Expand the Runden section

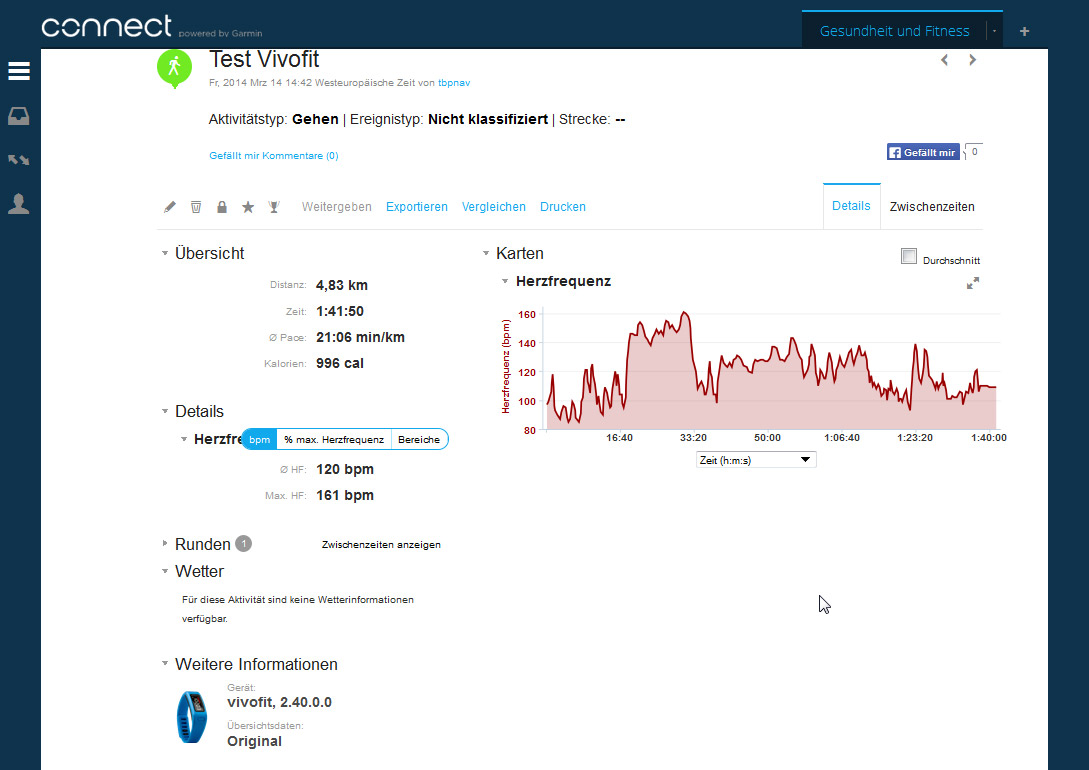coord(166,544)
